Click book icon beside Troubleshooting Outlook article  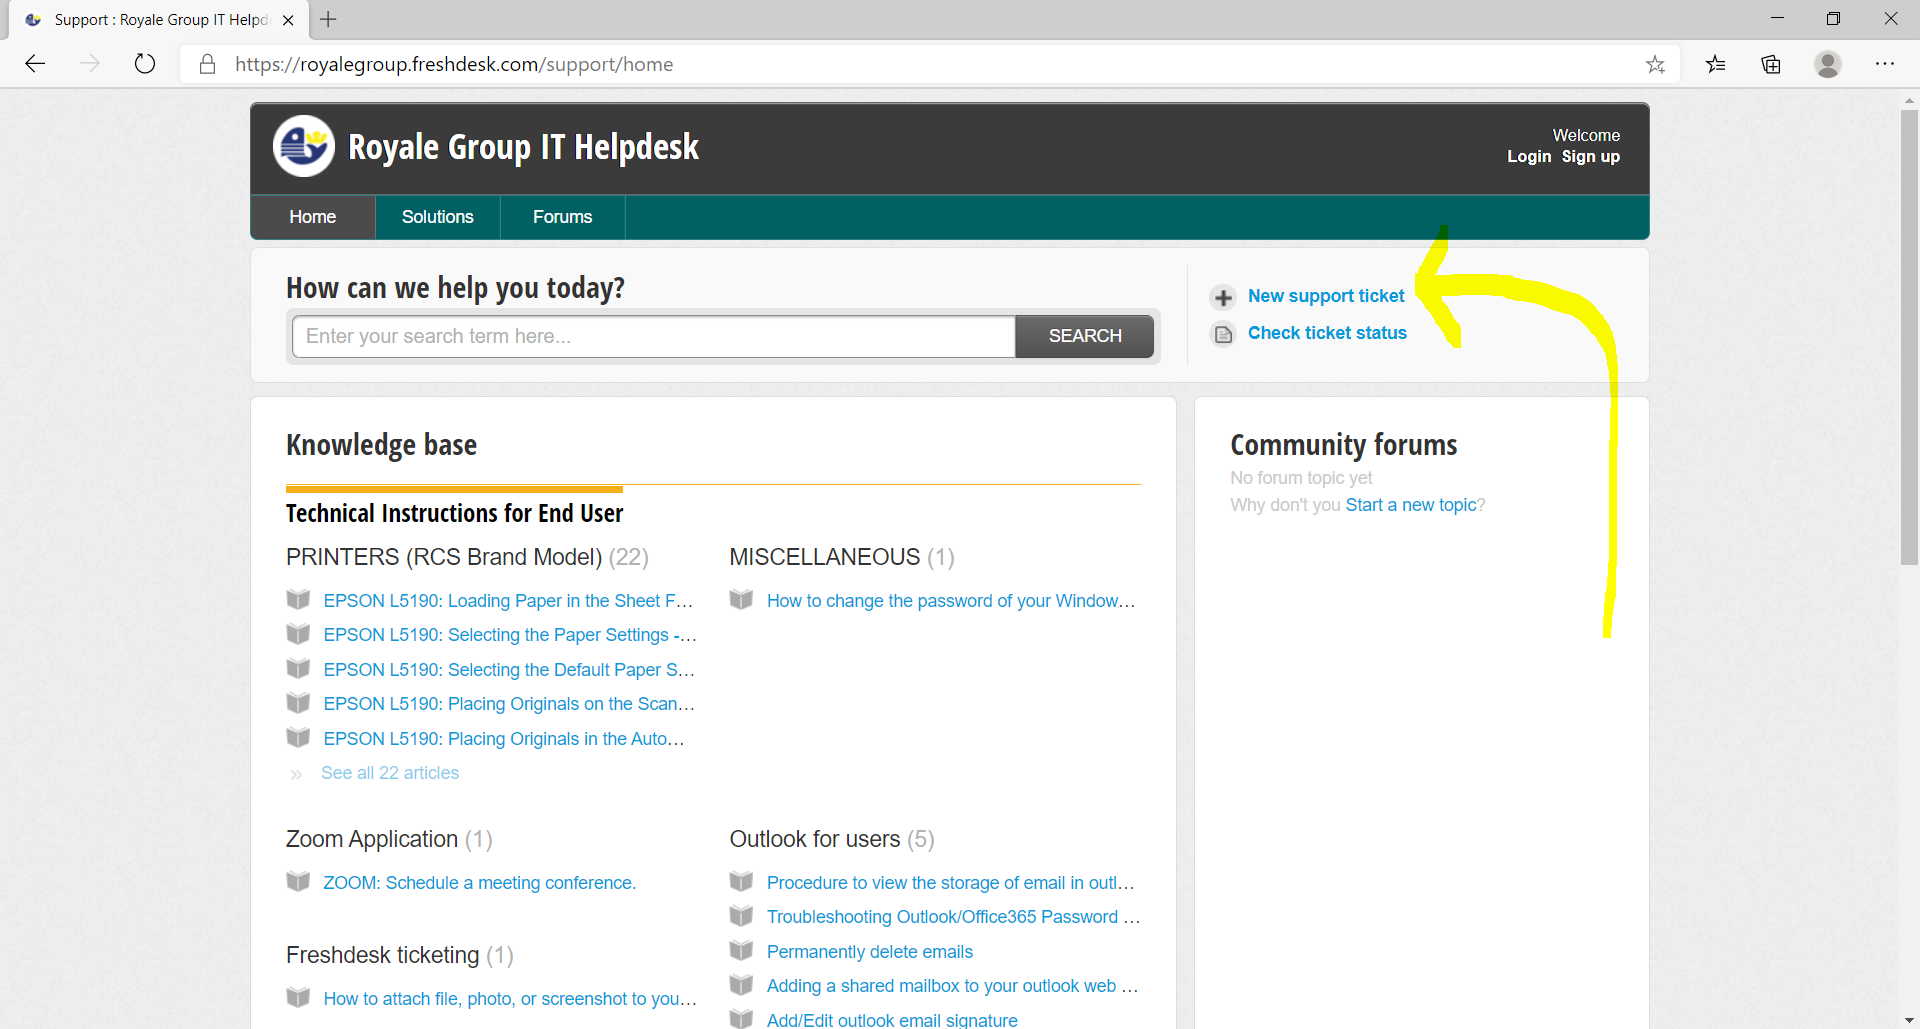point(741,916)
